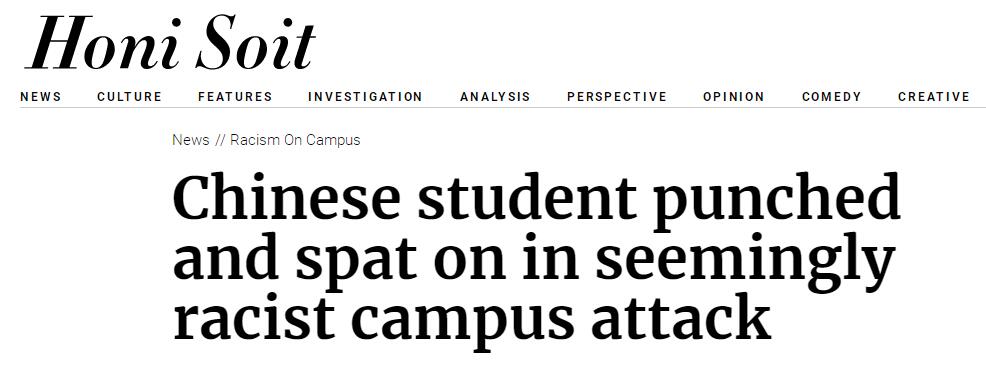Click the word 'racist' in the headline
The image size is (986, 374).
click(252, 317)
